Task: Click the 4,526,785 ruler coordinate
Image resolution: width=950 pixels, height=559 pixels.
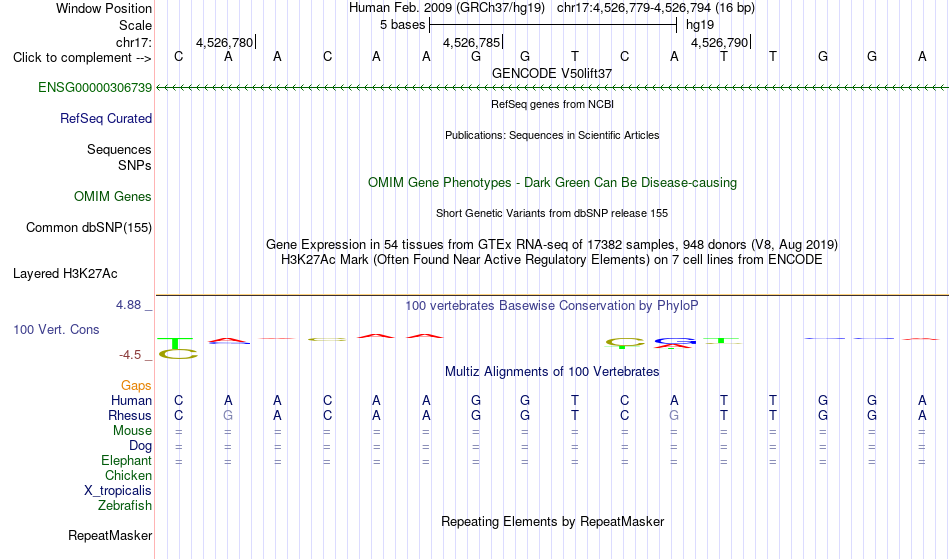Action: [471, 42]
